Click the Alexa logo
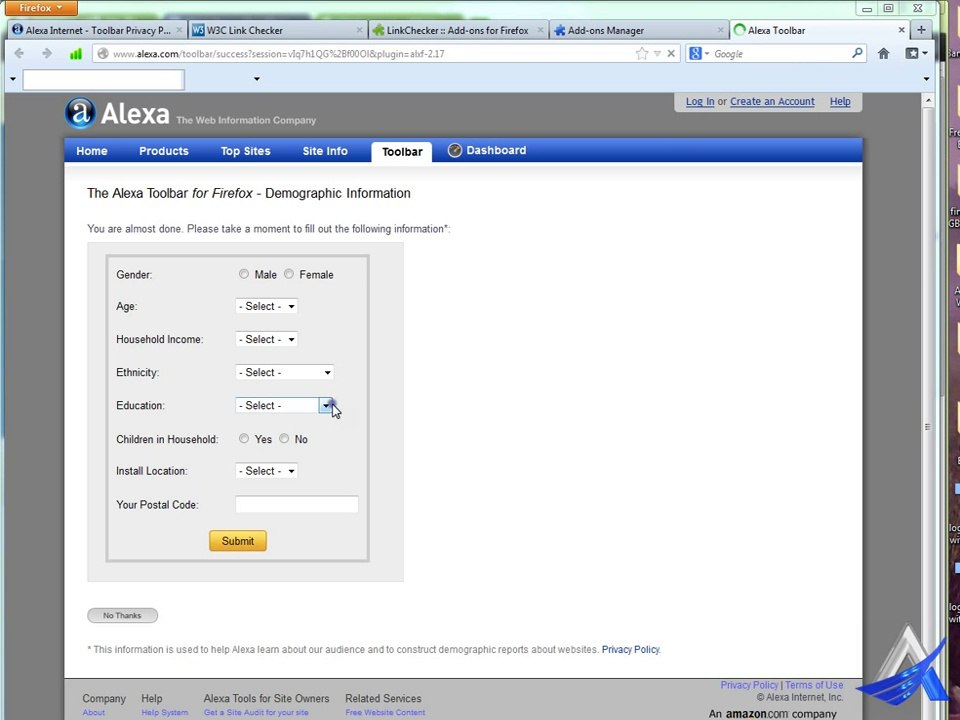Screen dimensions: 960x720 coord(118,113)
